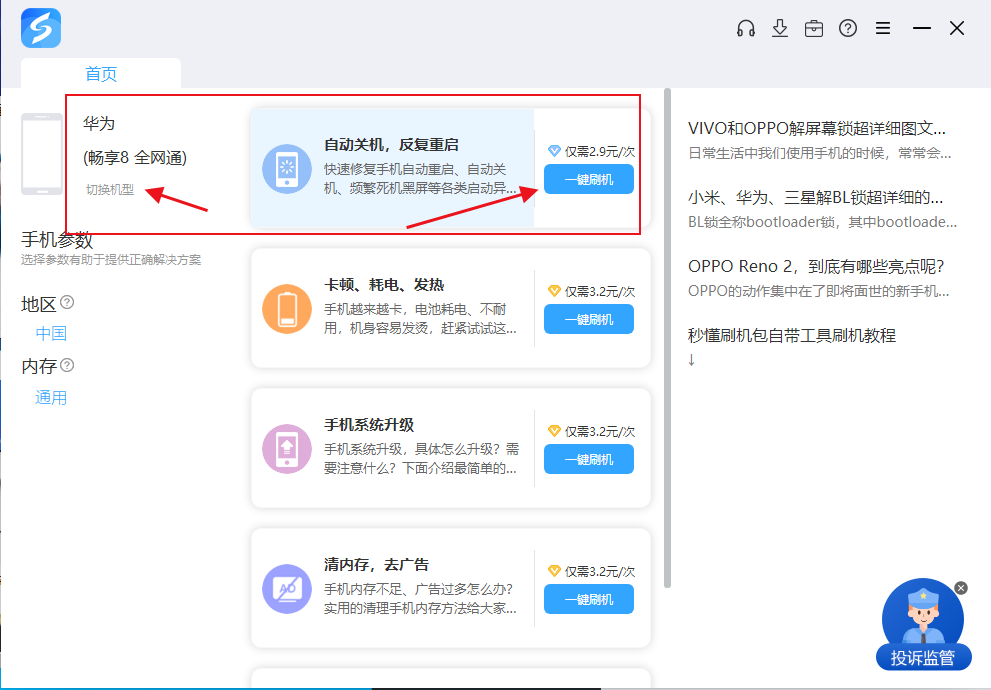Click the gold diamond by 卡顿 card price
The width and height of the screenshot is (991, 690).
554,291
